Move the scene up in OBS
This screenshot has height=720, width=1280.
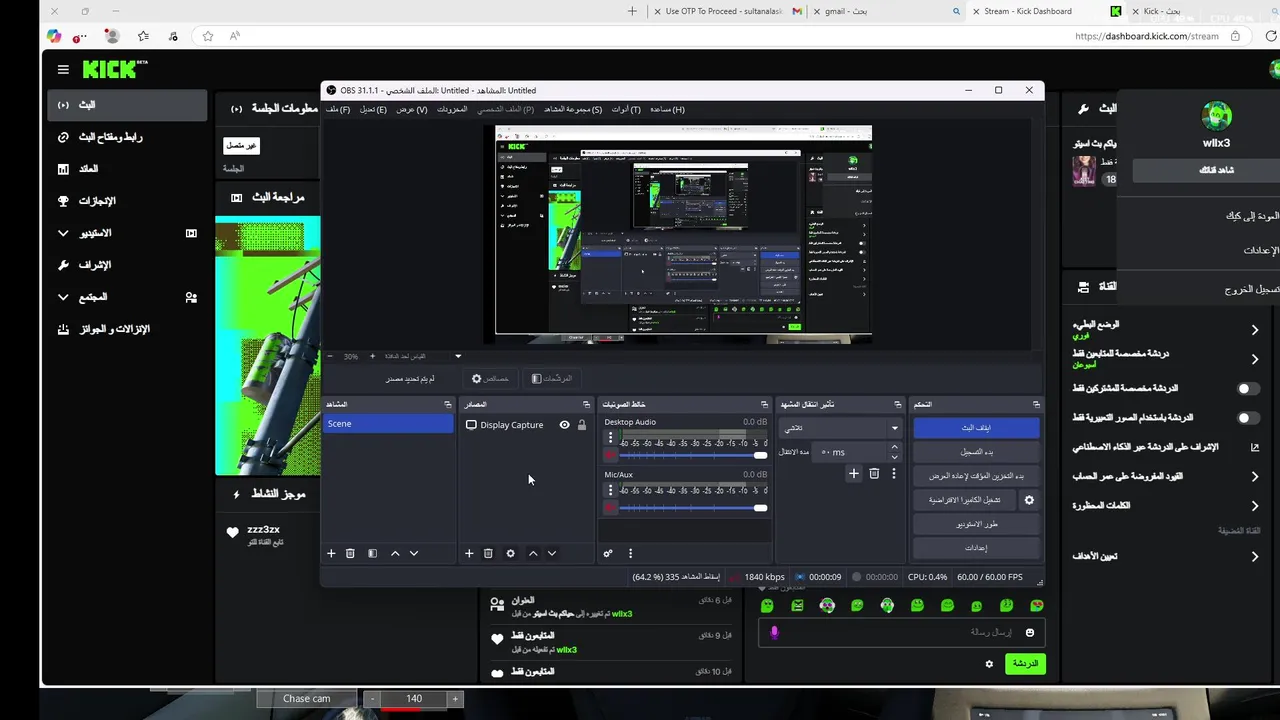click(395, 553)
